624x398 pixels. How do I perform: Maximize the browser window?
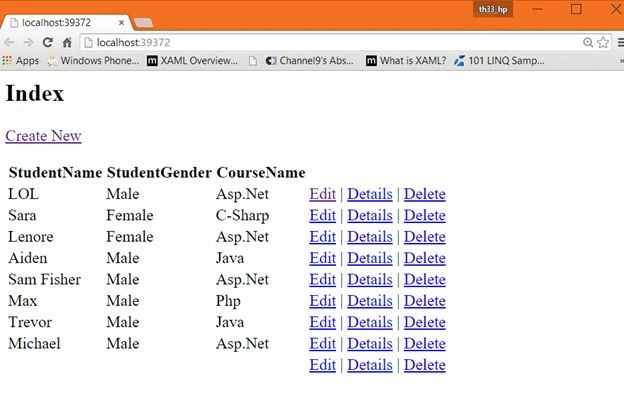[576, 9]
